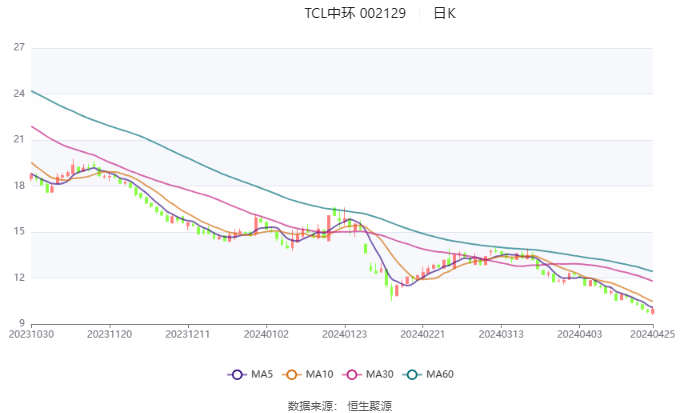Click x-axis date label 20231211

[x=188, y=334]
